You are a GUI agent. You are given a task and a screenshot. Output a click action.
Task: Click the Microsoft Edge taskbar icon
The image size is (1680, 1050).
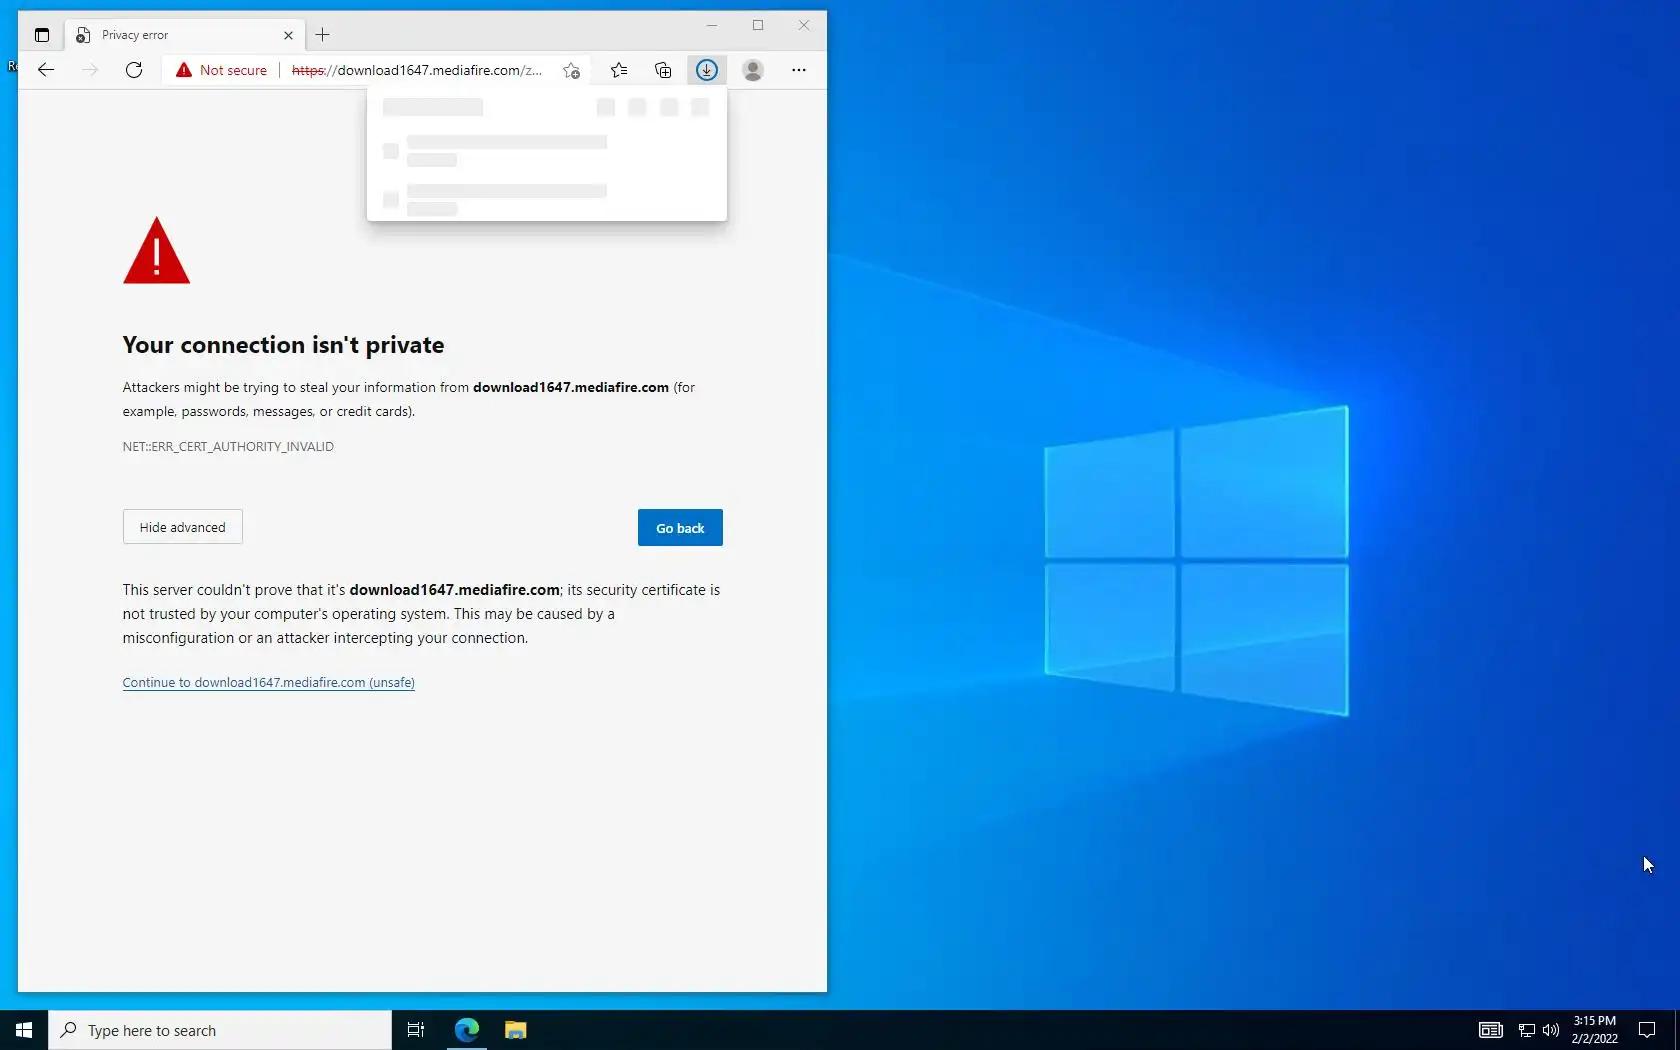467,1030
